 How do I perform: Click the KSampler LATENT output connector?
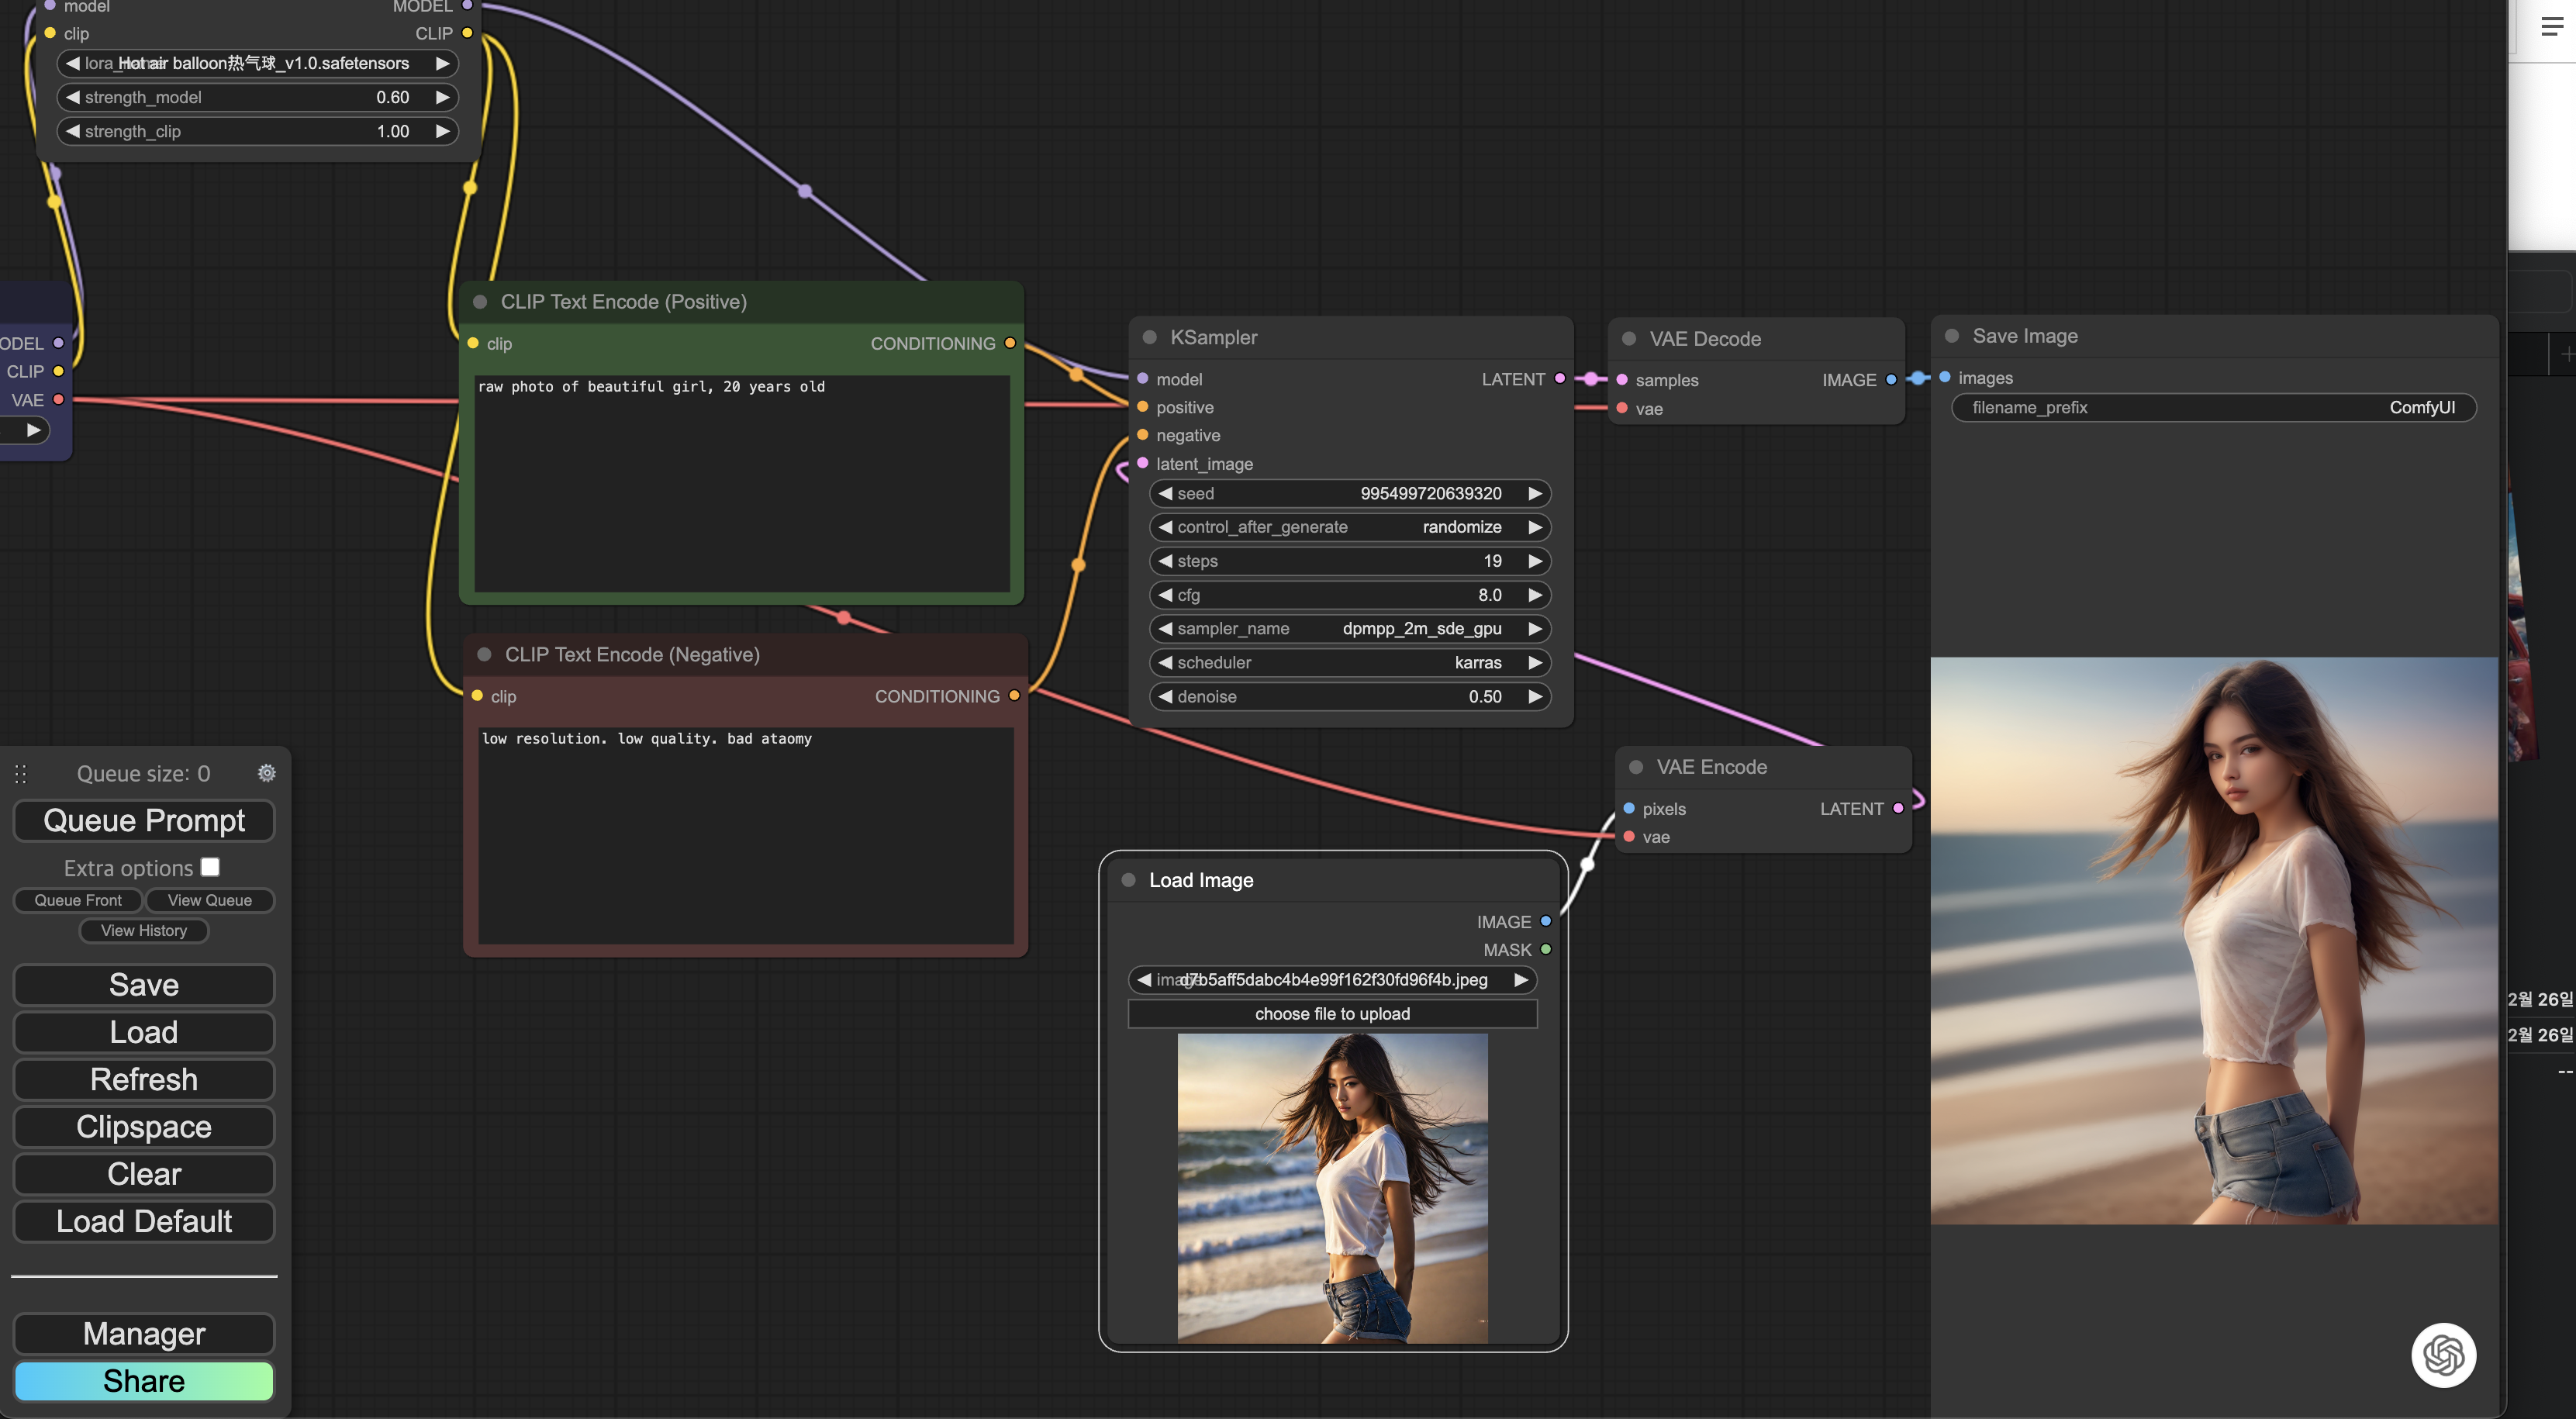pyautogui.click(x=1560, y=379)
